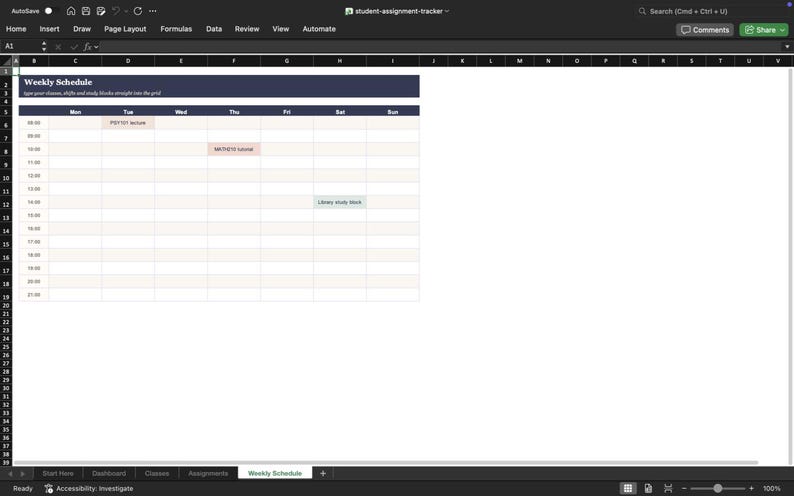The image size is (794, 496).
Task: Select the Library study block cell
Action: 340,202
